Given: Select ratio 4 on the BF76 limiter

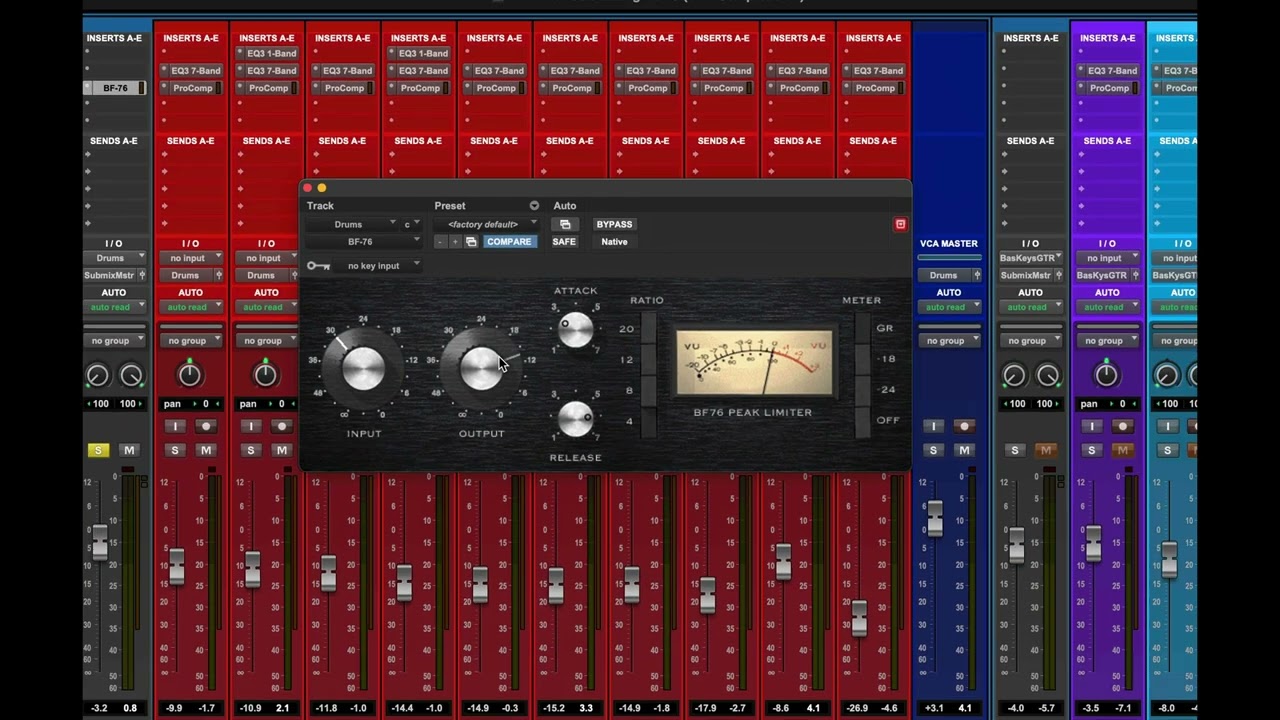Looking at the screenshot, I should (648, 421).
